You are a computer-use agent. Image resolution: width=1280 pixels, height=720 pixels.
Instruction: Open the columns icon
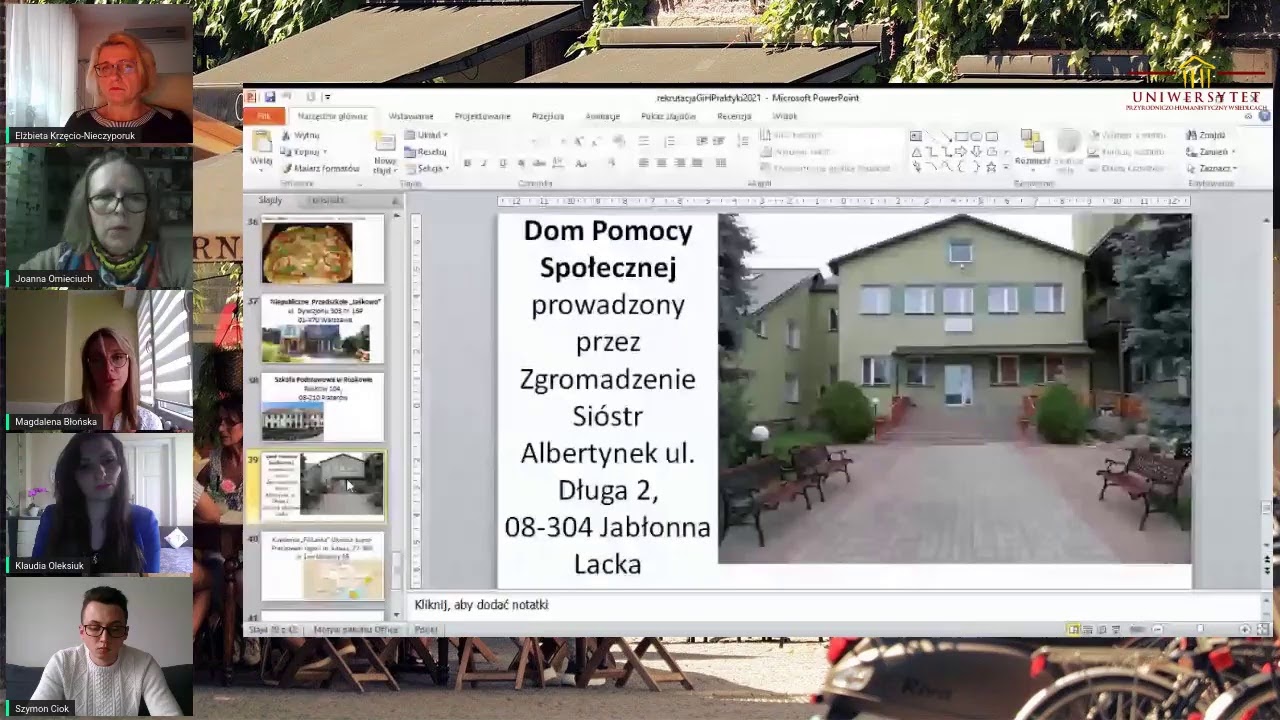click(x=720, y=163)
